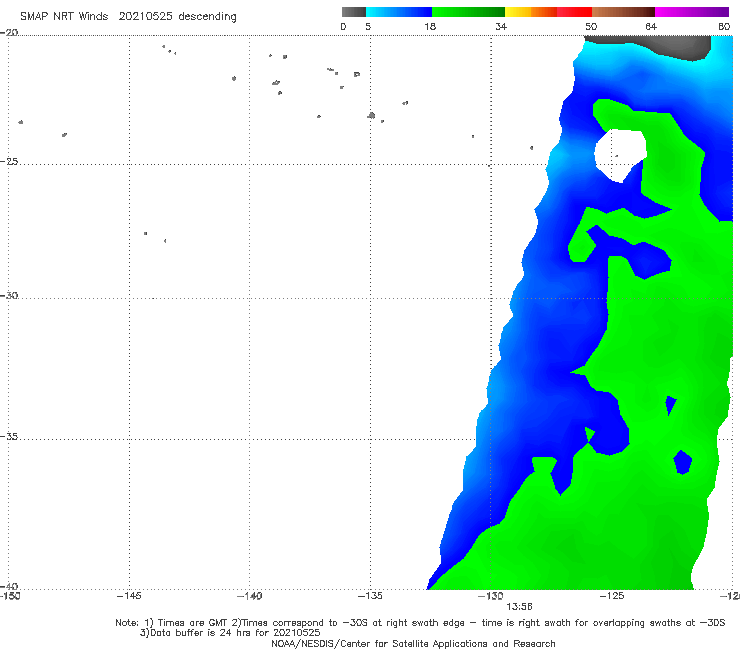The height and width of the screenshot is (650, 740).
Task: Click the color bar label '50'
Action: coord(591,26)
